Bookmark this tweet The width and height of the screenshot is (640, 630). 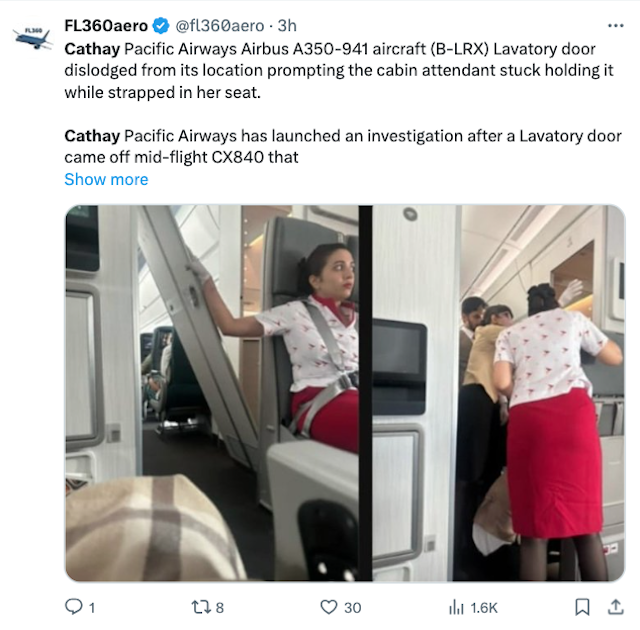coord(582,606)
